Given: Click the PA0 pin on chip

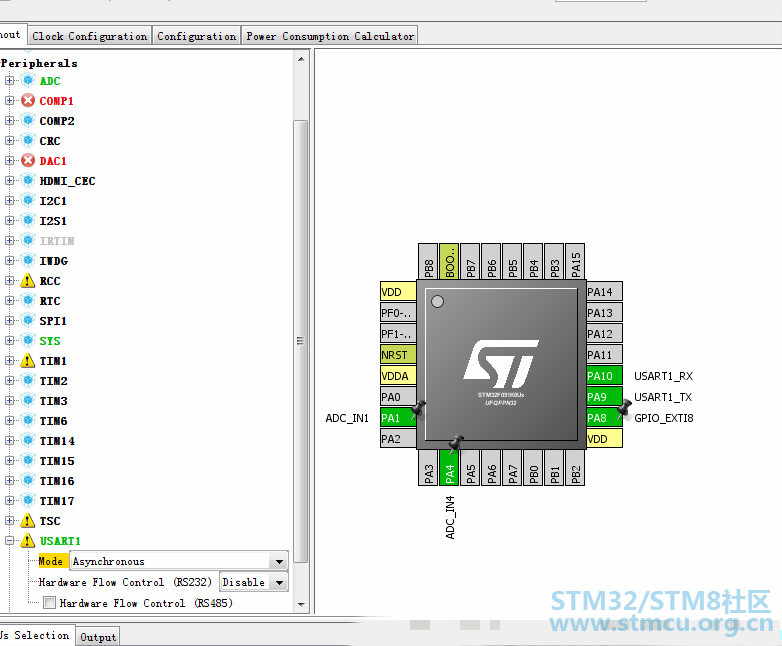Looking at the screenshot, I should tap(397, 397).
